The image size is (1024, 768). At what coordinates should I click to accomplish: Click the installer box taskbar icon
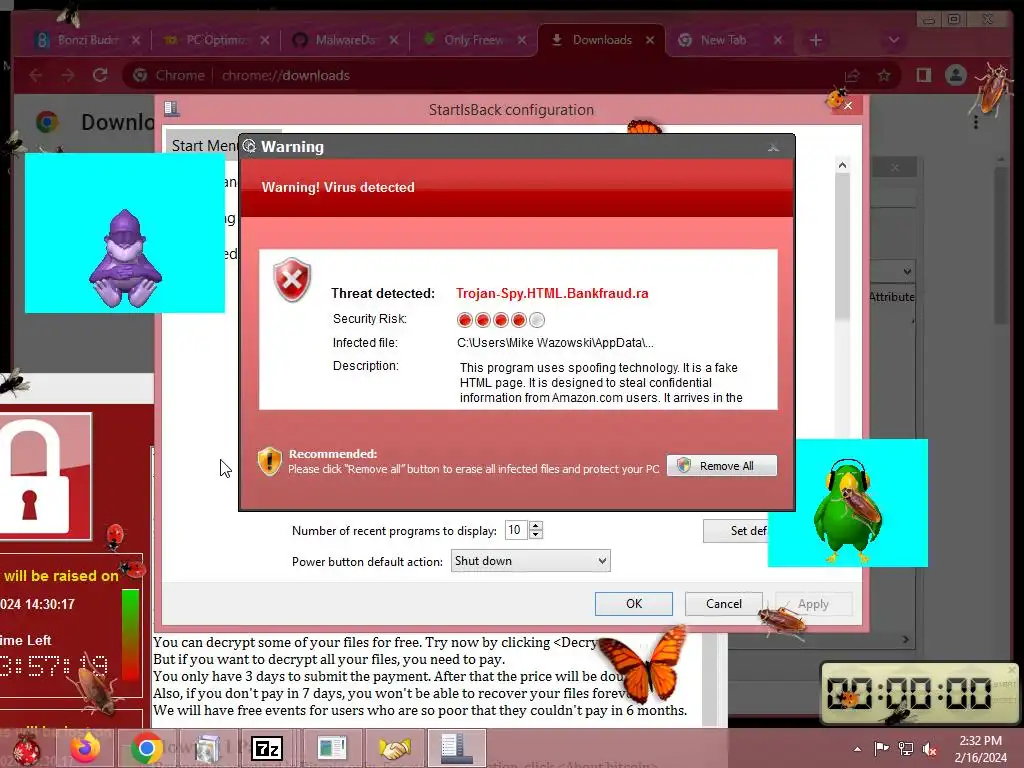tap(208, 748)
